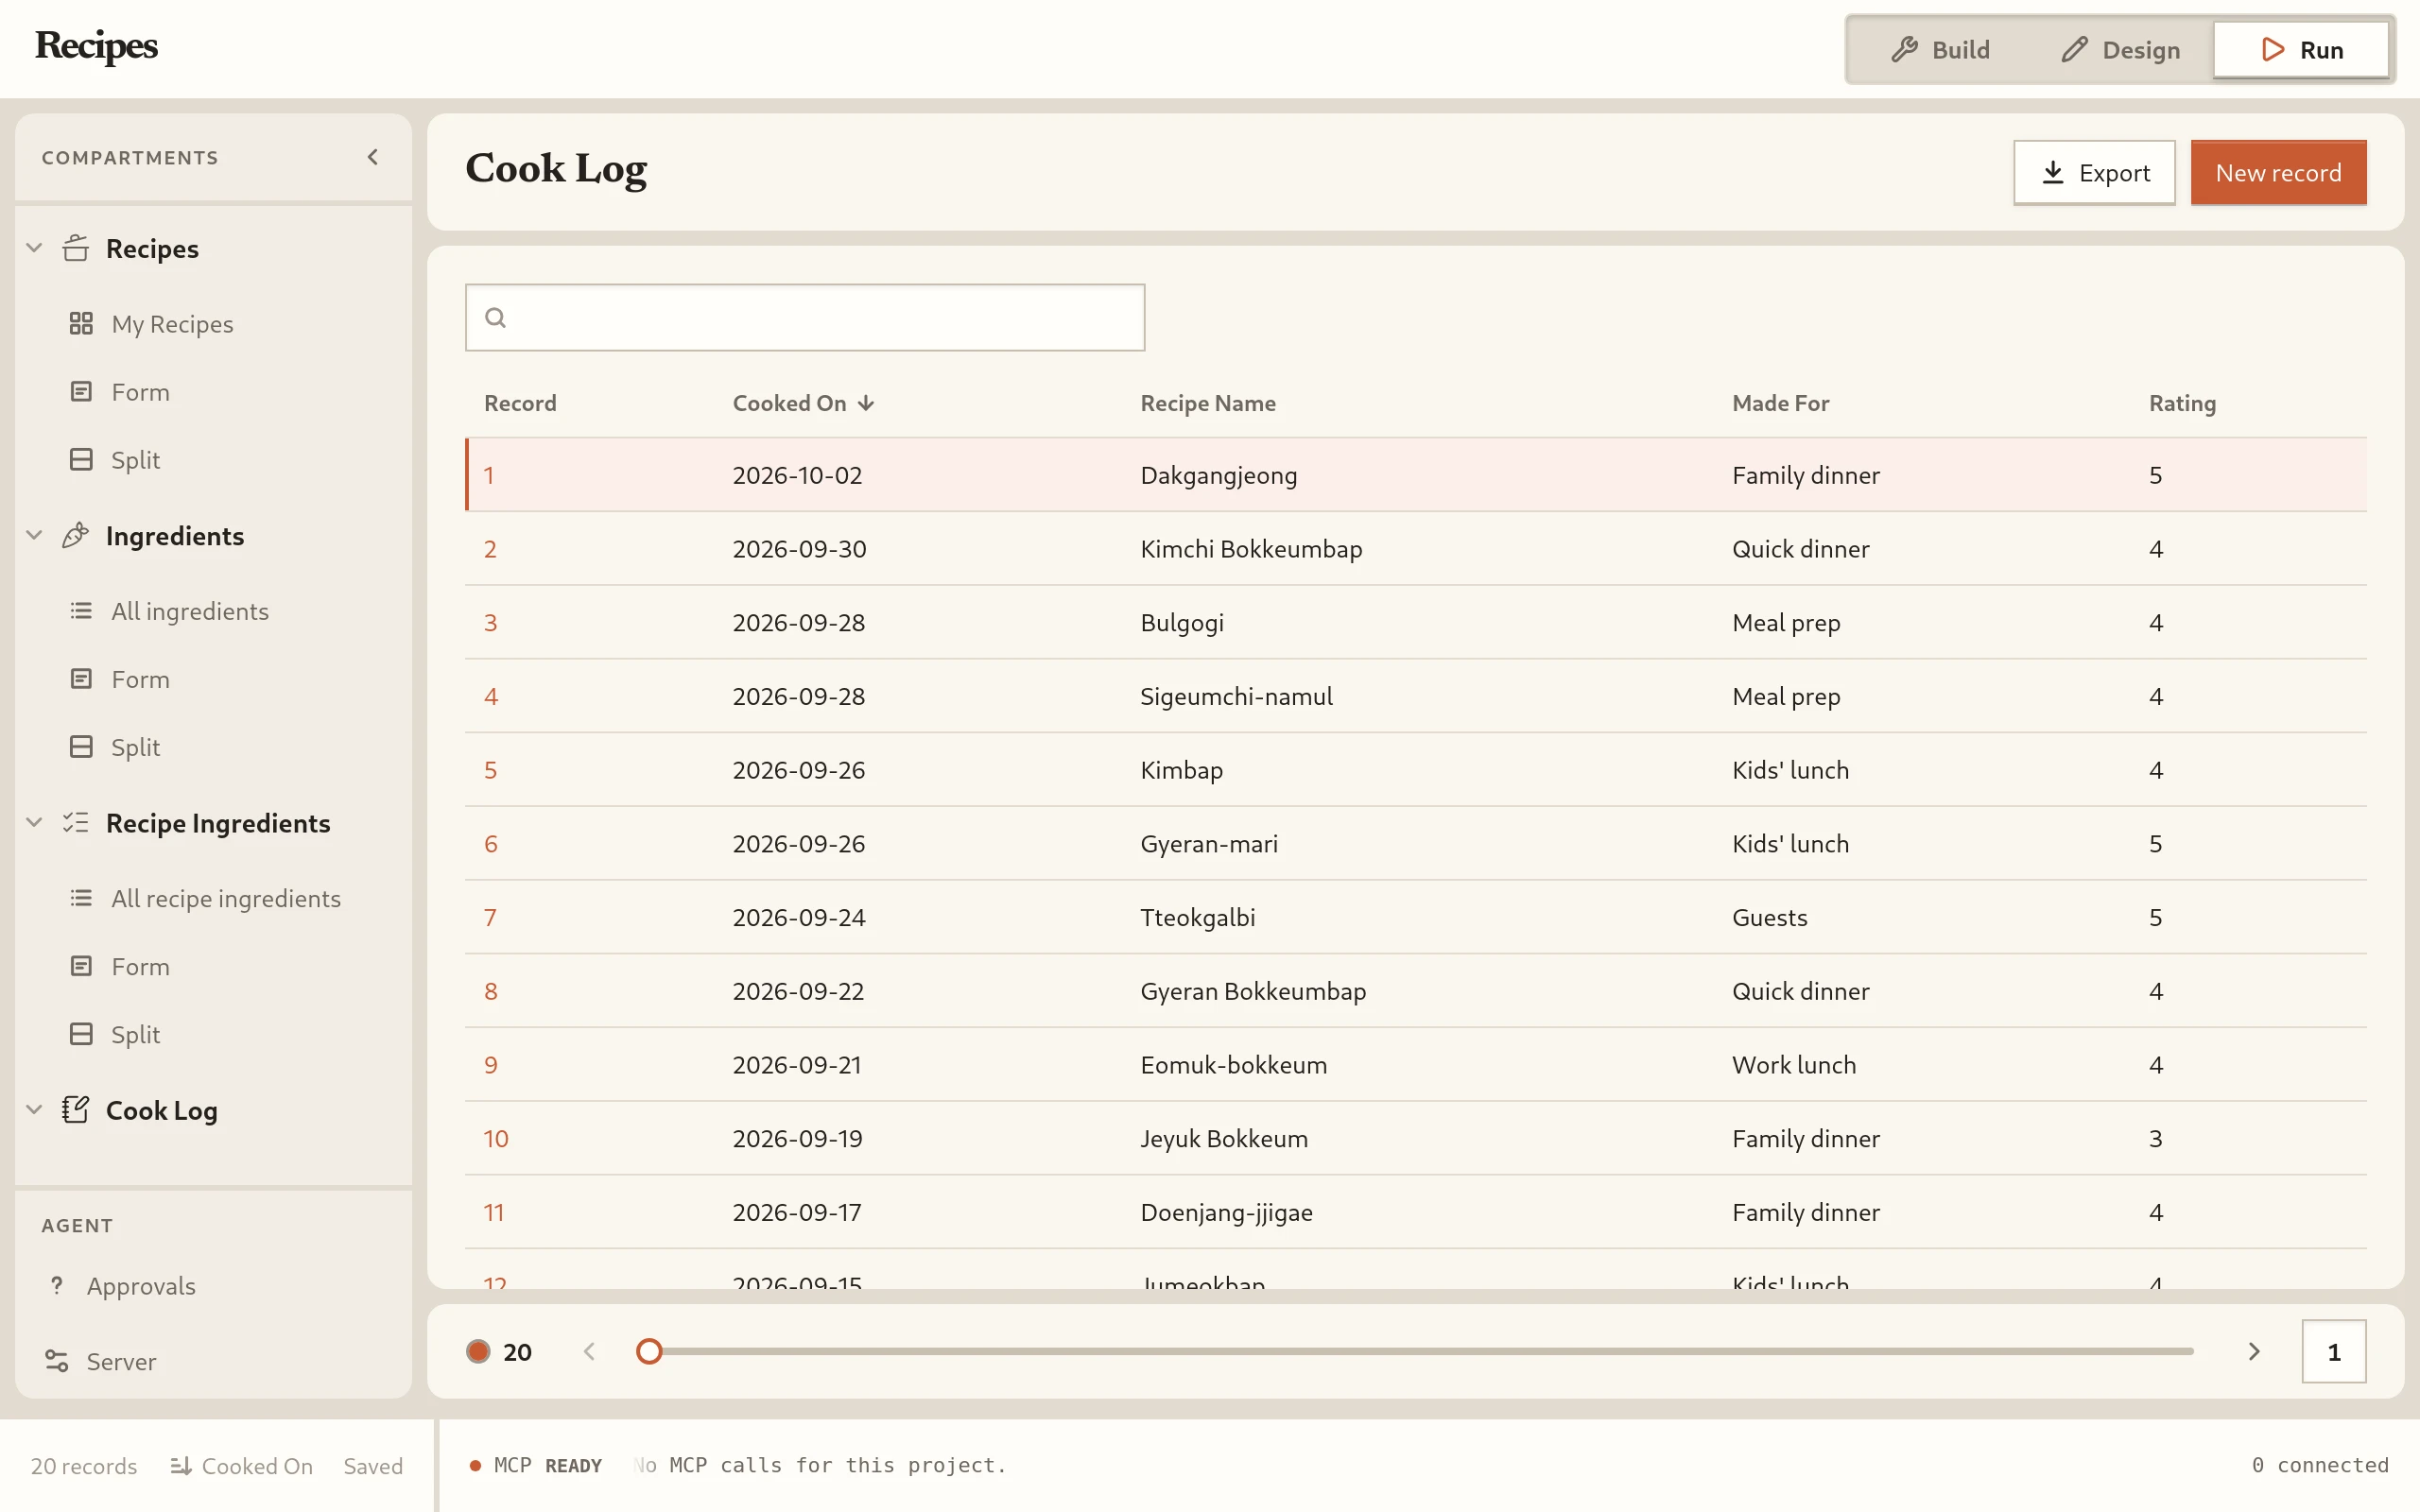The height and width of the screenshot is (1512, 2420).
Task: Switch to Build mode
Action: (x=1940, y=49)
